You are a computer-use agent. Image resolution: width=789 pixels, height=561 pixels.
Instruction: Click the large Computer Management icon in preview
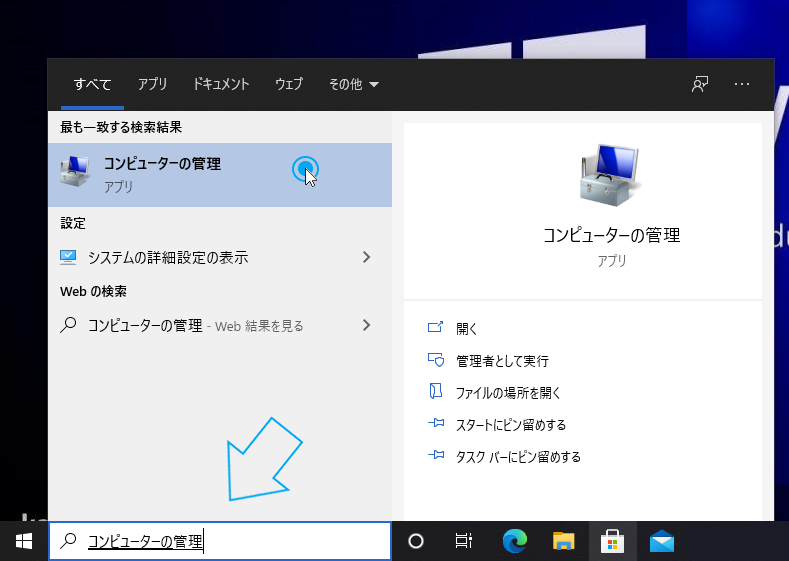610,175
